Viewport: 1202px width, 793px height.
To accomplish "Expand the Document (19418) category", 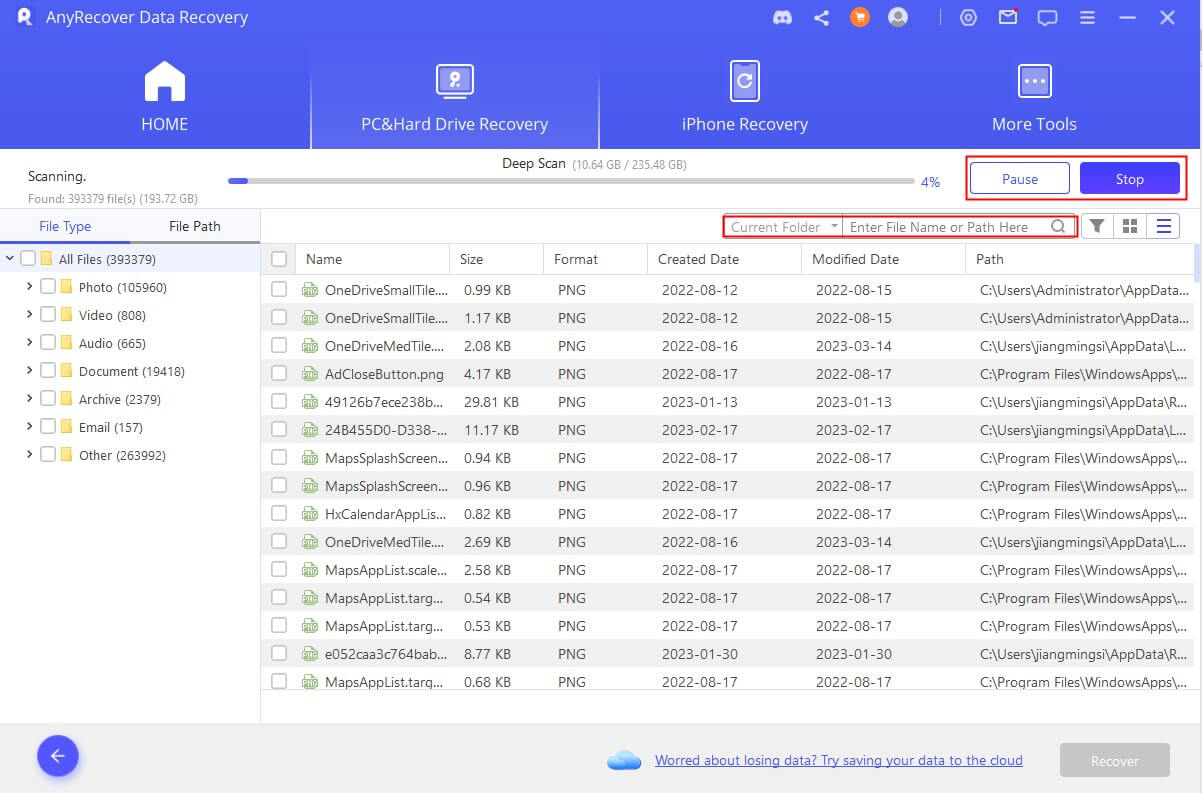I will 29,371.
